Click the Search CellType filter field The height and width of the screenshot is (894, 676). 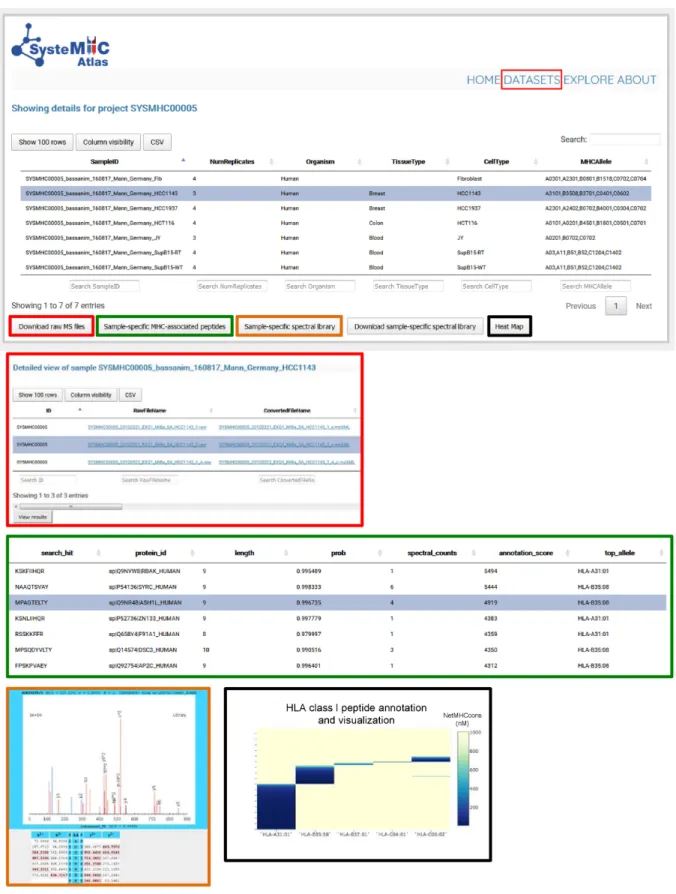point(496,286)
